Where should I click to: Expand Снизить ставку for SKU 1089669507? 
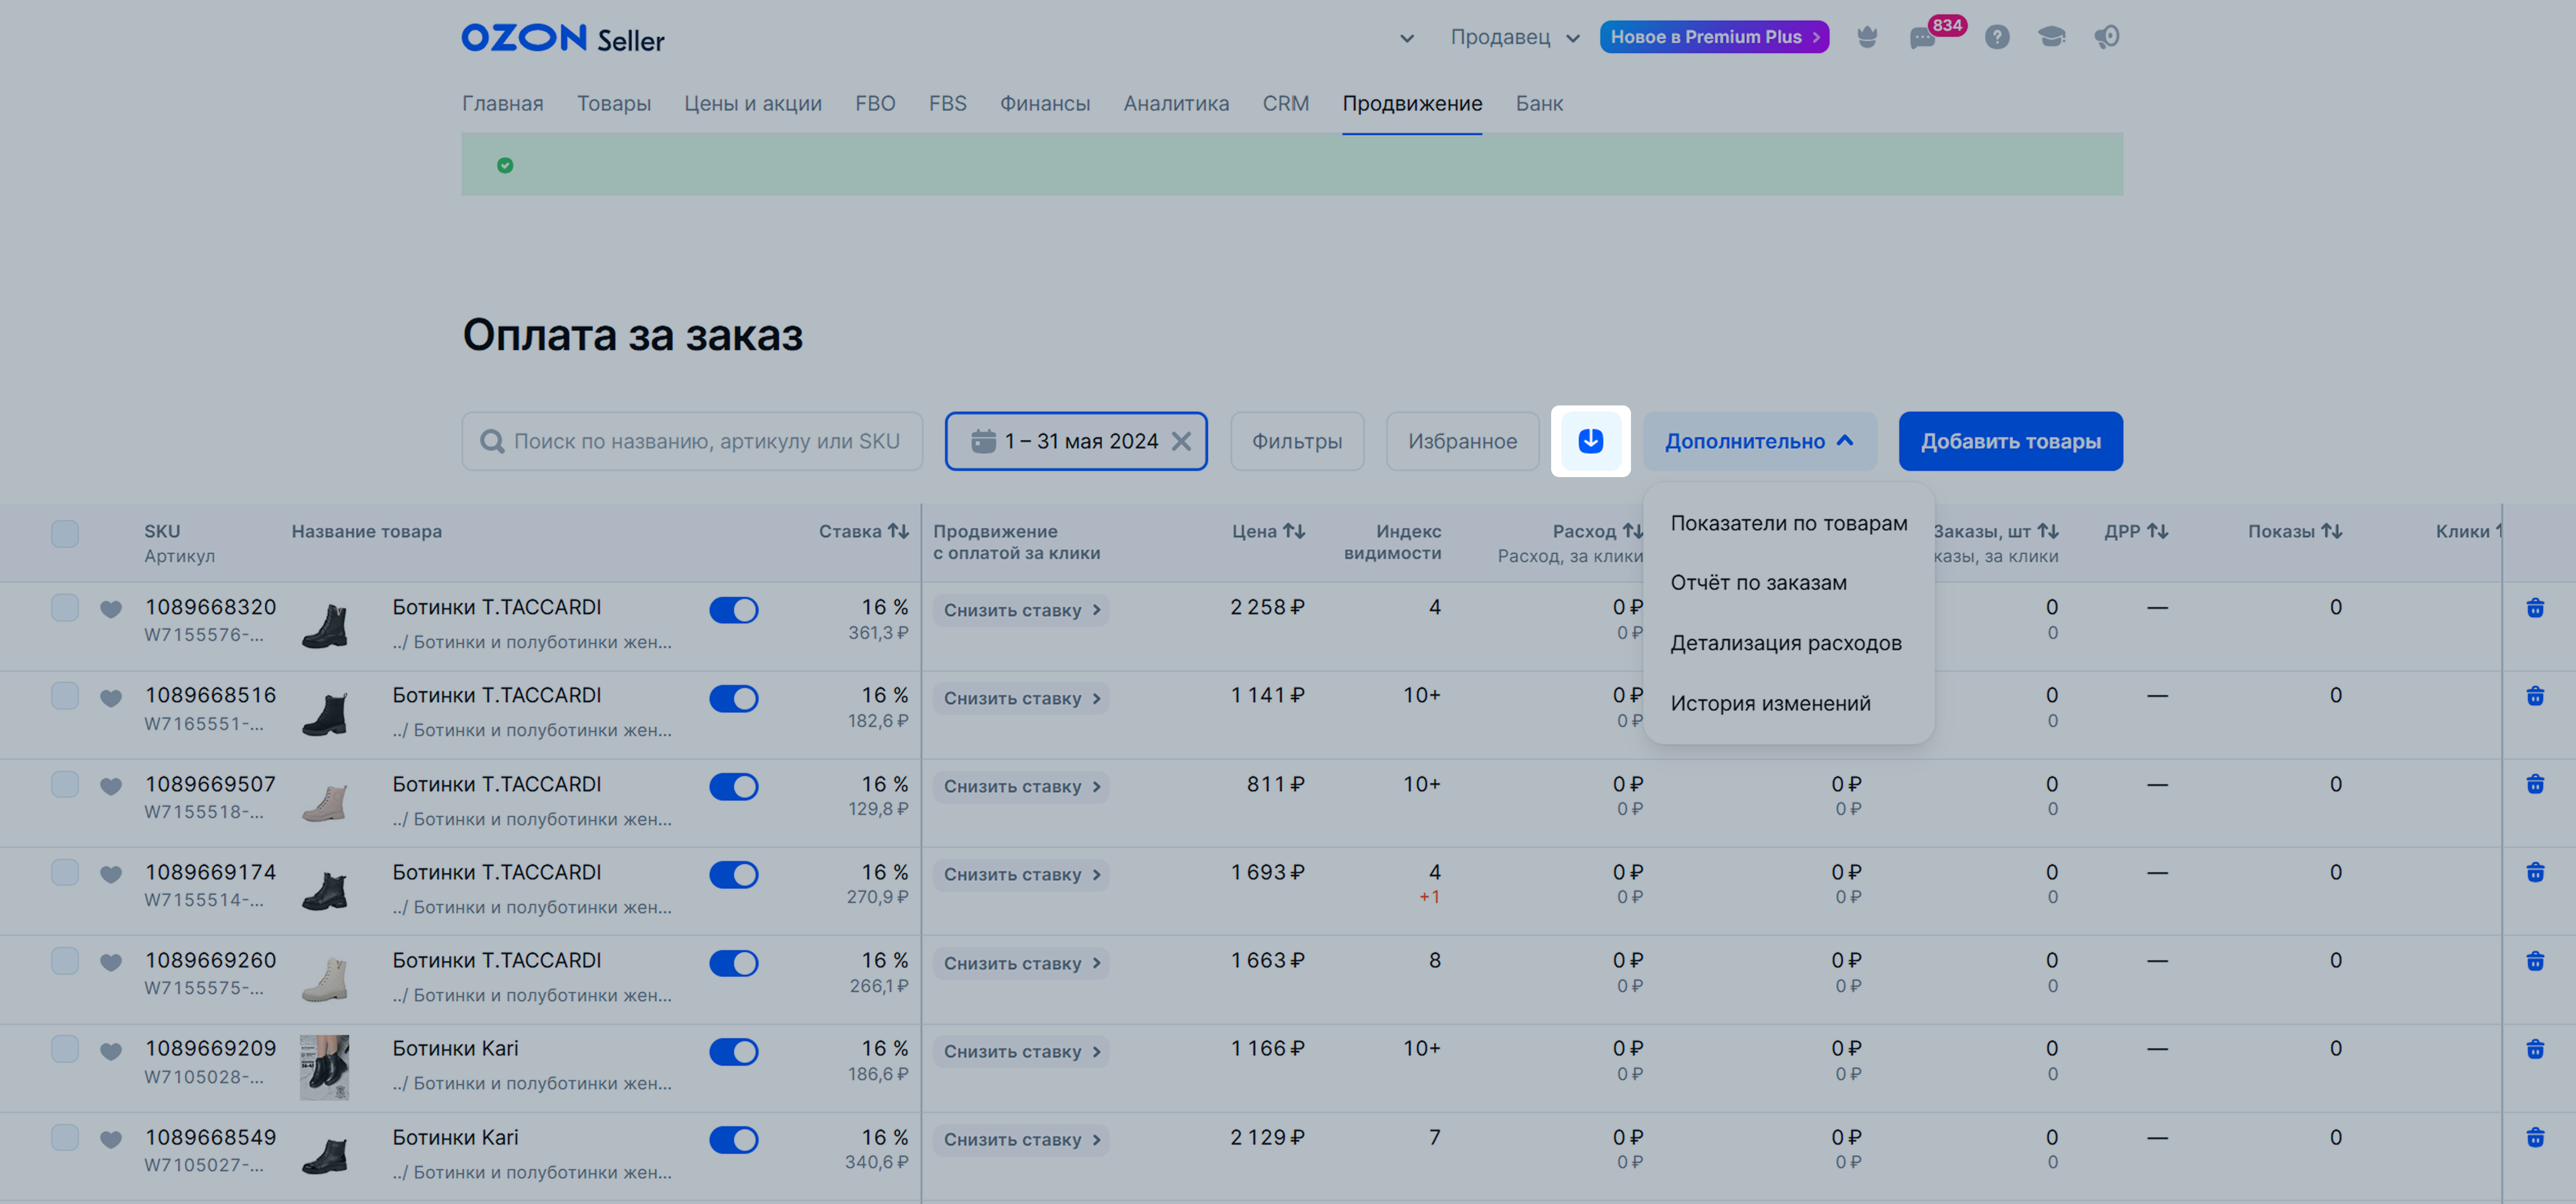[1021, 786]
